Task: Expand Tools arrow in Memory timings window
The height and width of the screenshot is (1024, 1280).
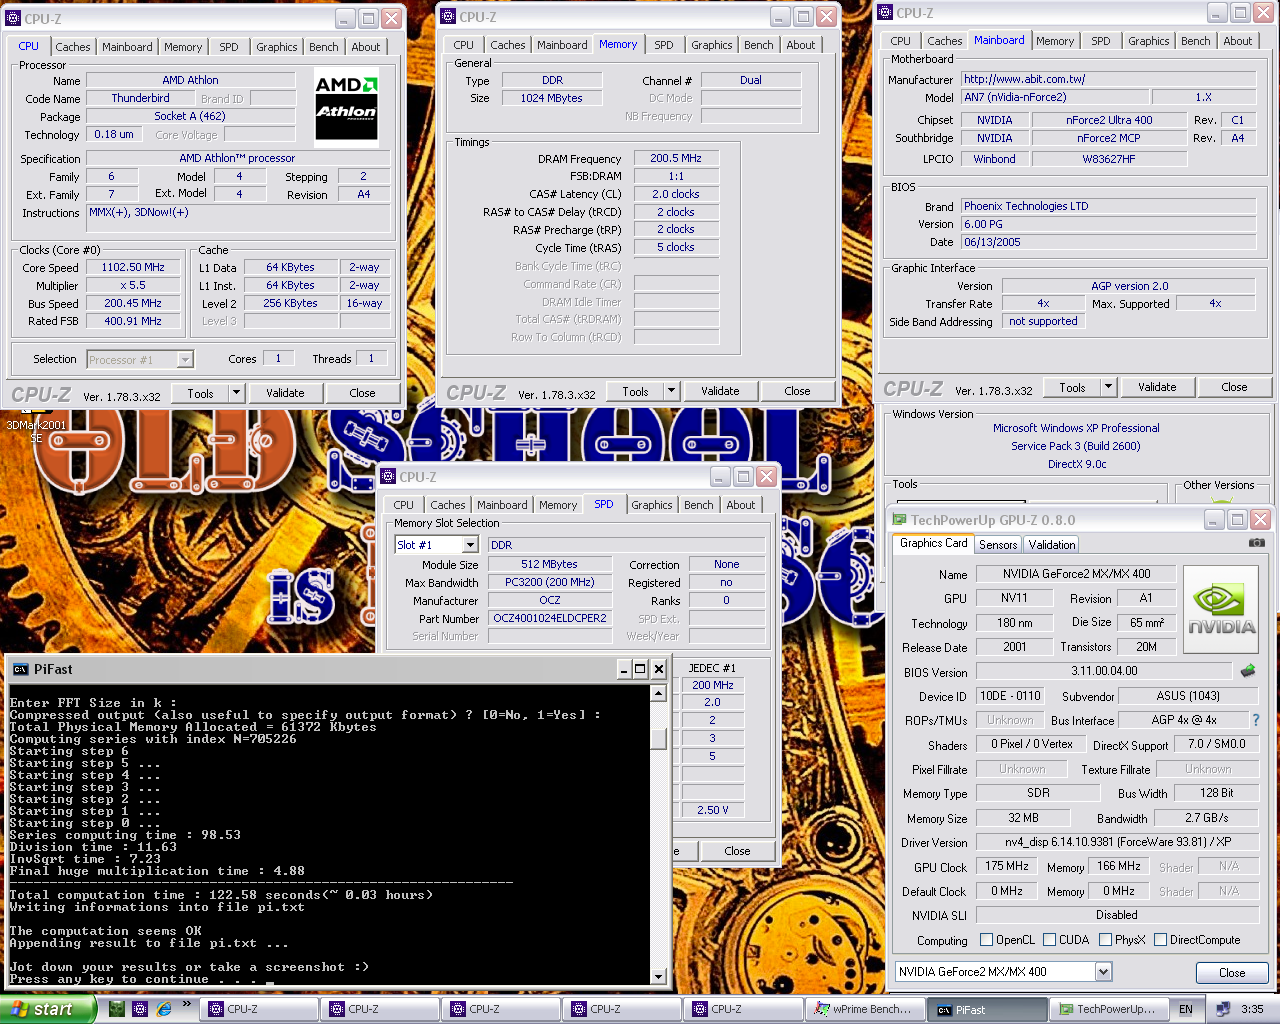Action: pyautogui.click(x=672, y=391)
